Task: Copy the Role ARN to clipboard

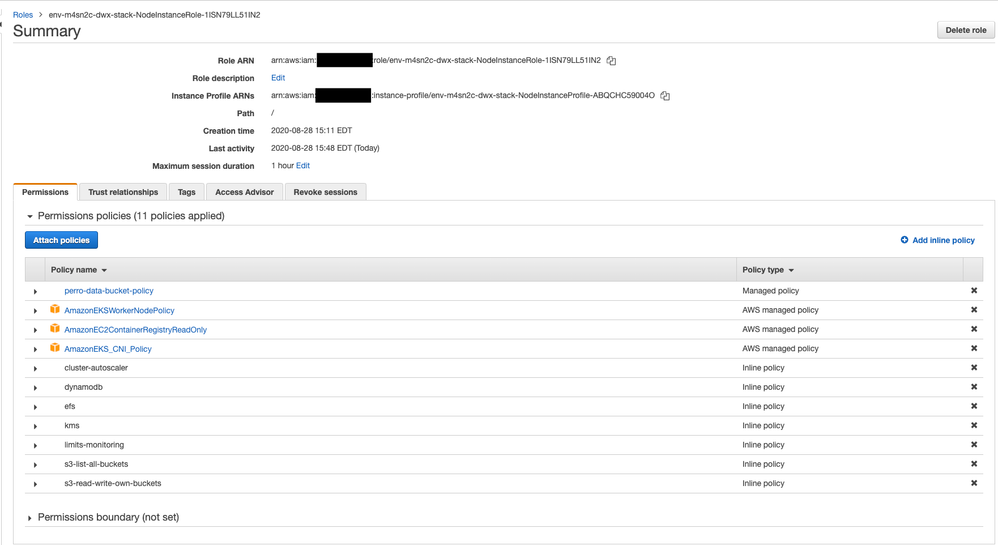Action: click(x=611, y=60)
